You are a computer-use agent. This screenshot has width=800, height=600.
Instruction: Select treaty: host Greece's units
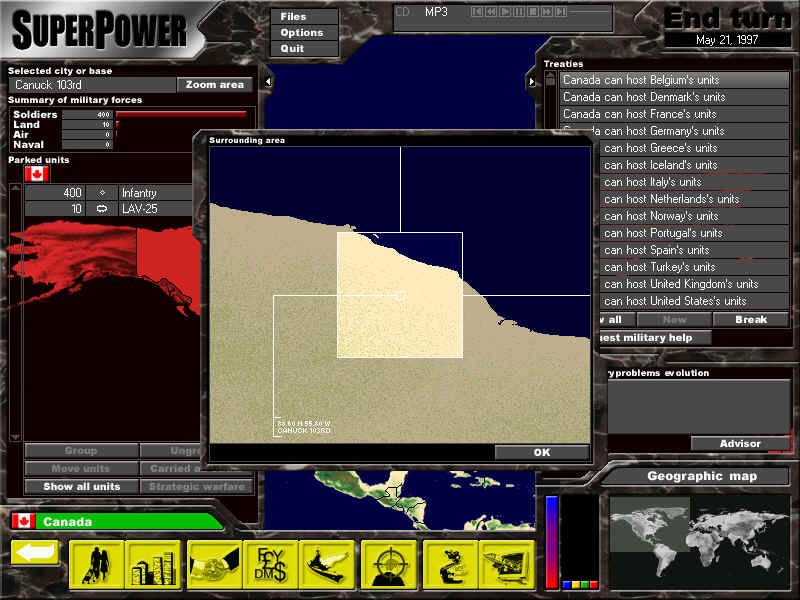coord(694,148)
